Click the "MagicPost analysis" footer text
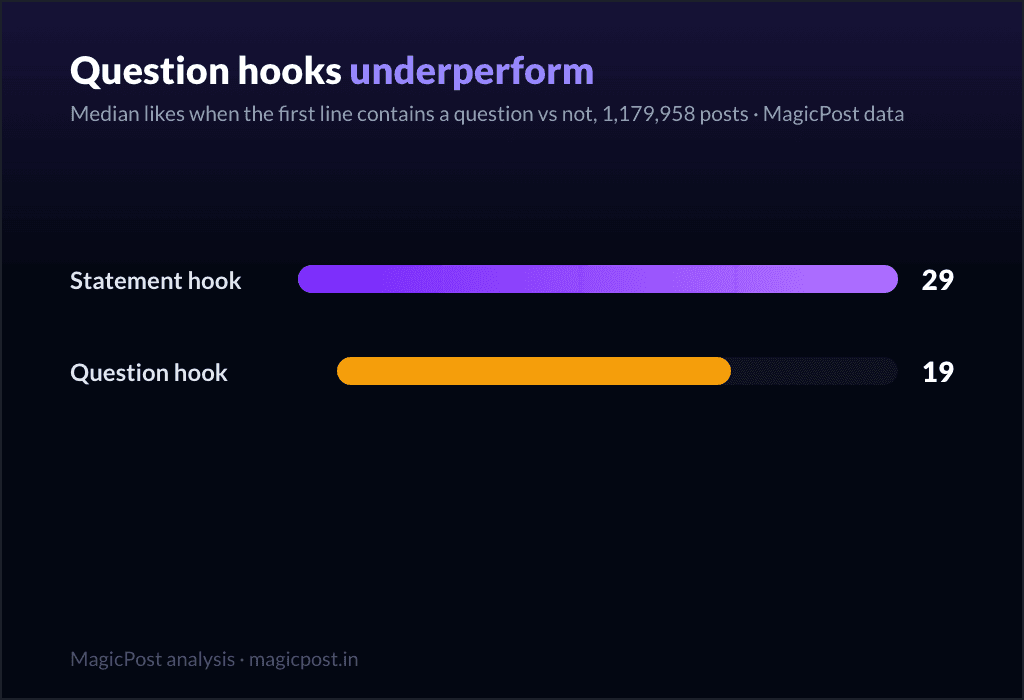1024x700 pixels. (x=152, y=659)
